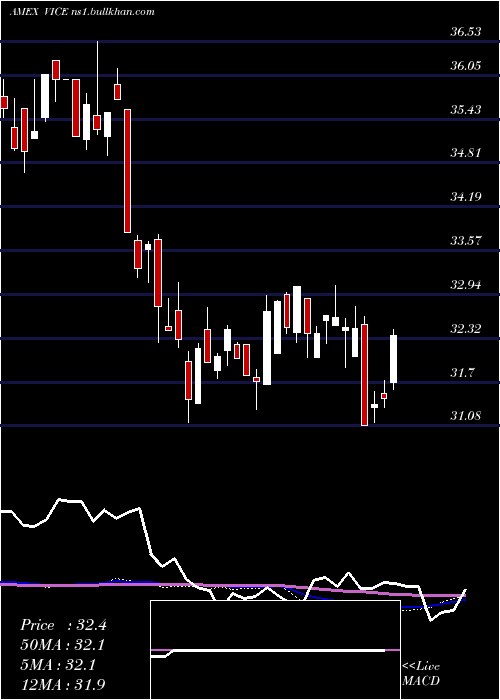Click the Live MACD label
500x700 pixels.
[x=421, y=674]
